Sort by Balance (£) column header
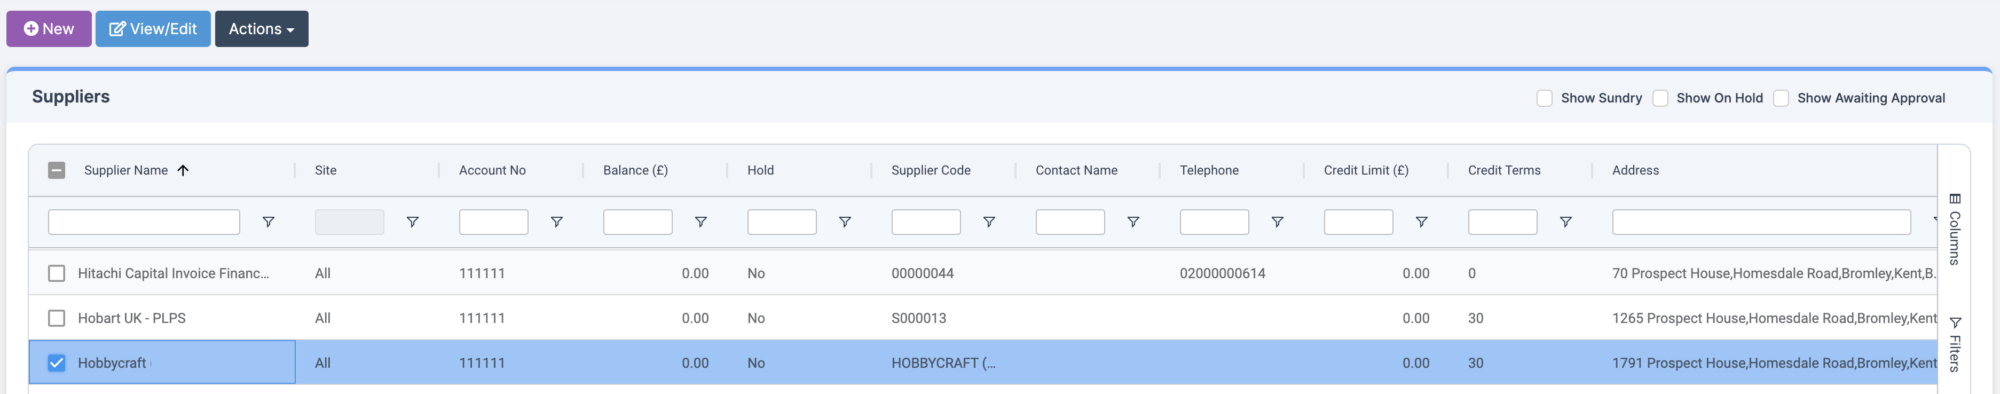This screenshot has height=394, width=2000. [x=635, y=170]
